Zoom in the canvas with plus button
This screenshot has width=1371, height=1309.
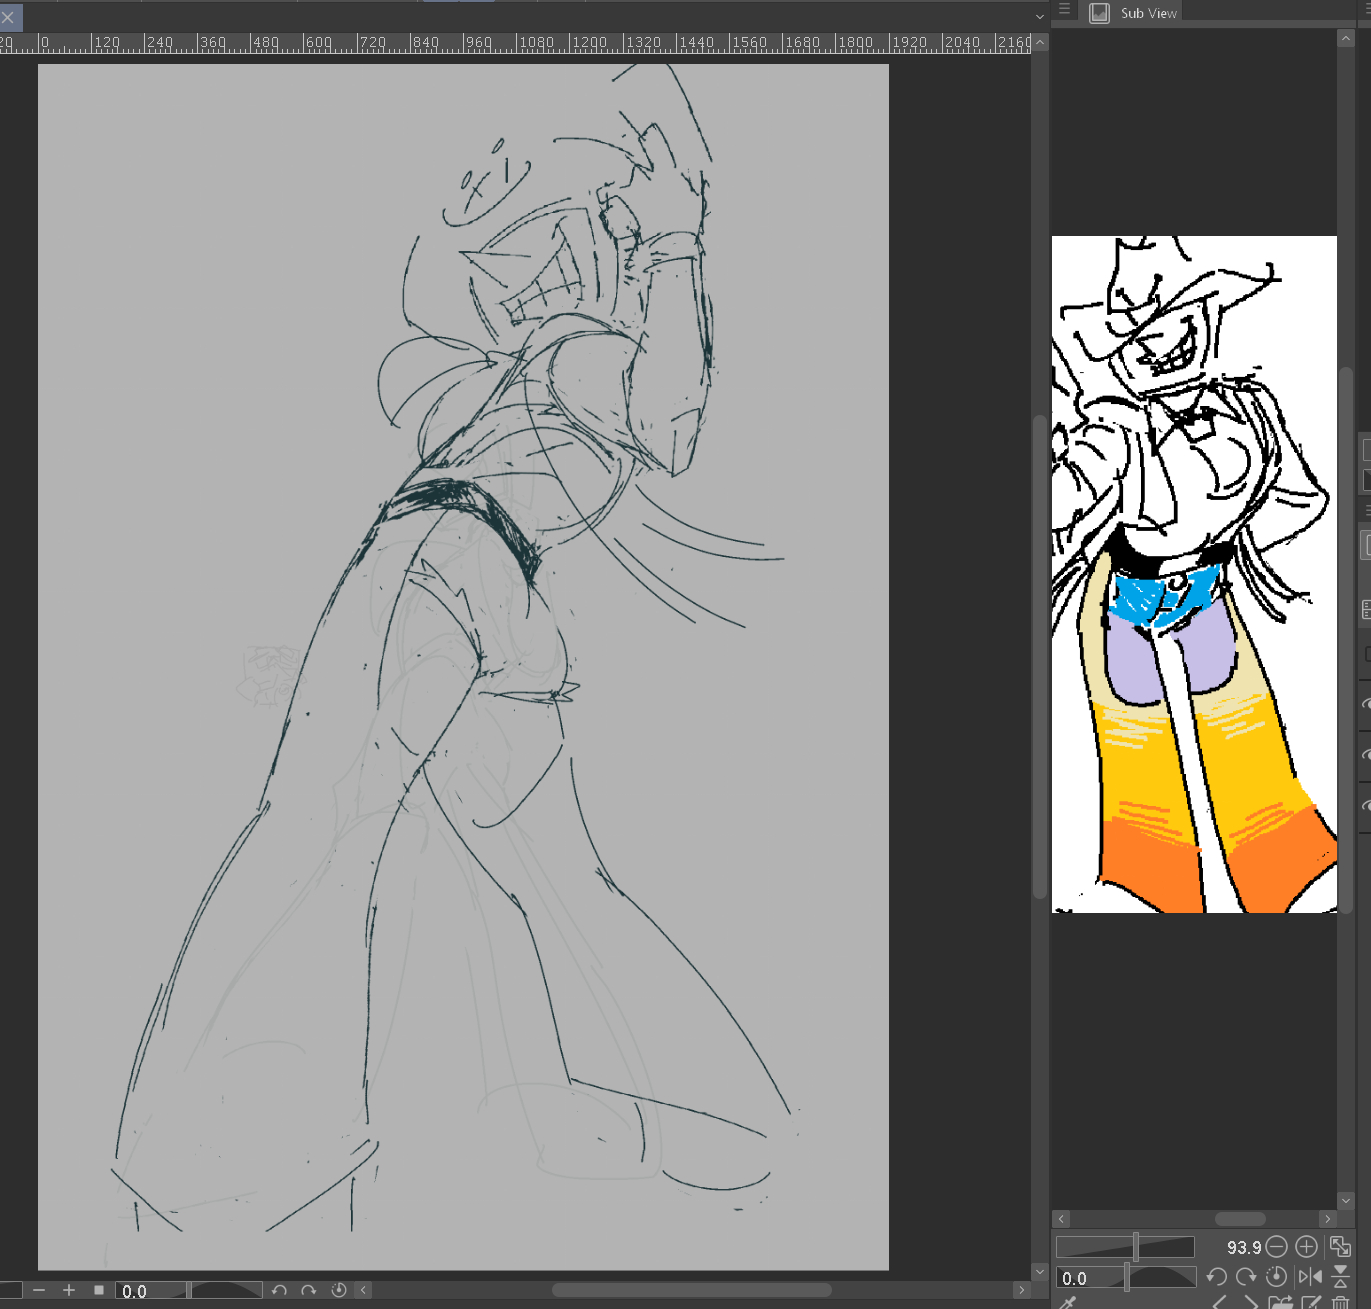coord(69,1290)
